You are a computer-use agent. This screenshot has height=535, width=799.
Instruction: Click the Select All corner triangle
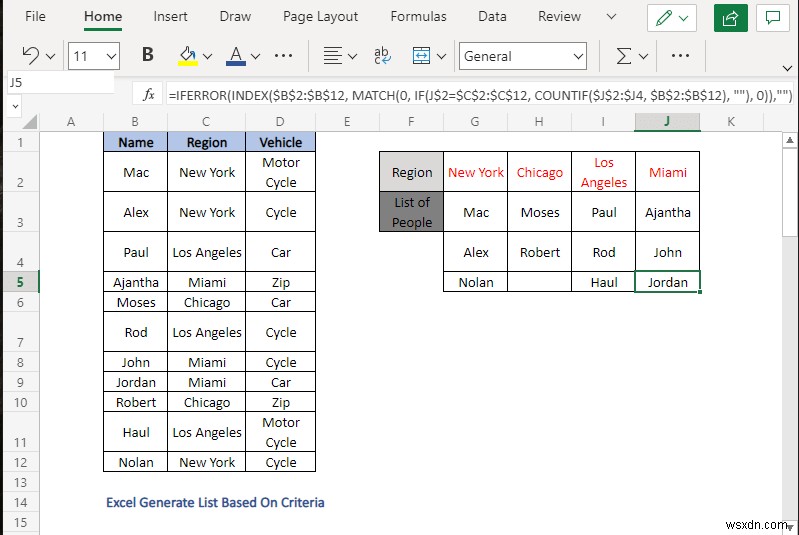coord(31,122)
